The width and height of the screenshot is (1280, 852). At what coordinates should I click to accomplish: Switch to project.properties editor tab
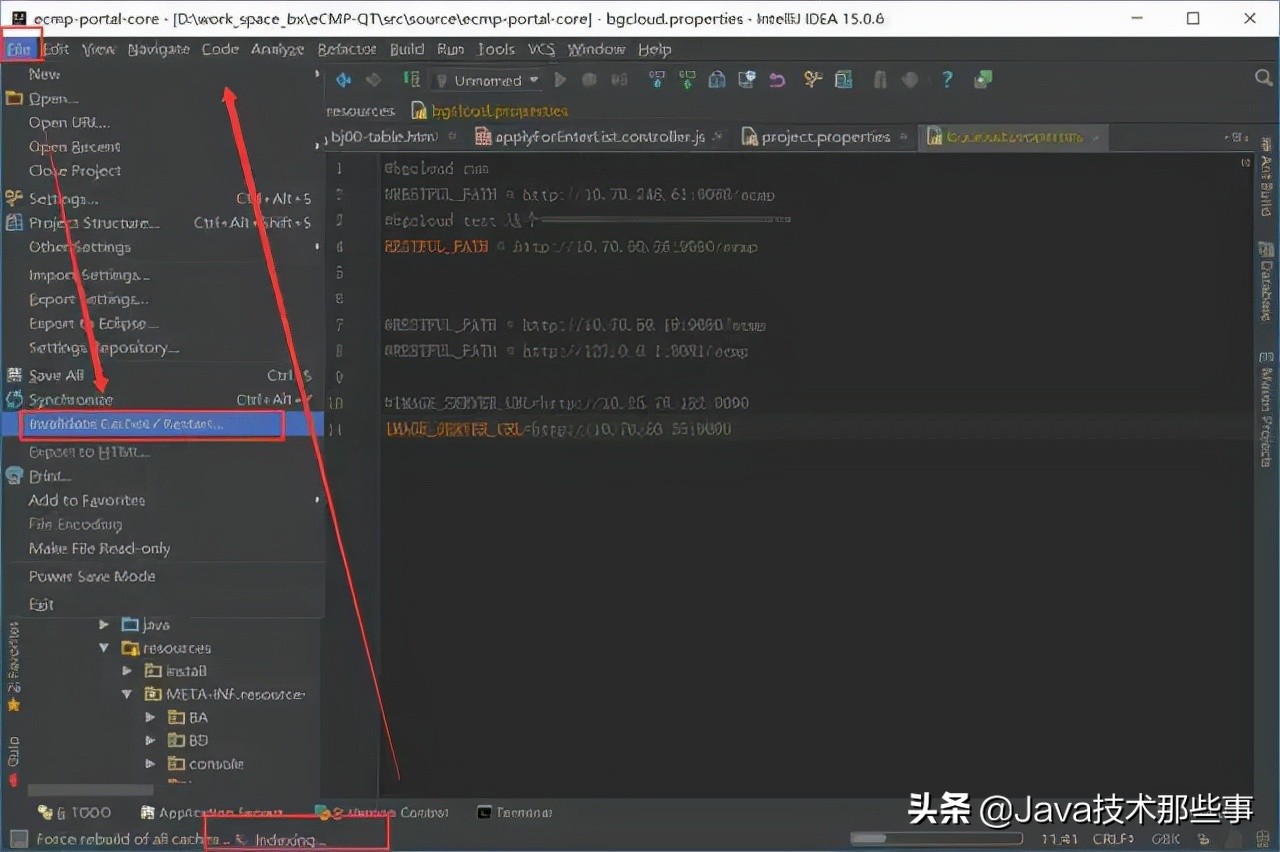coord(825,137)
